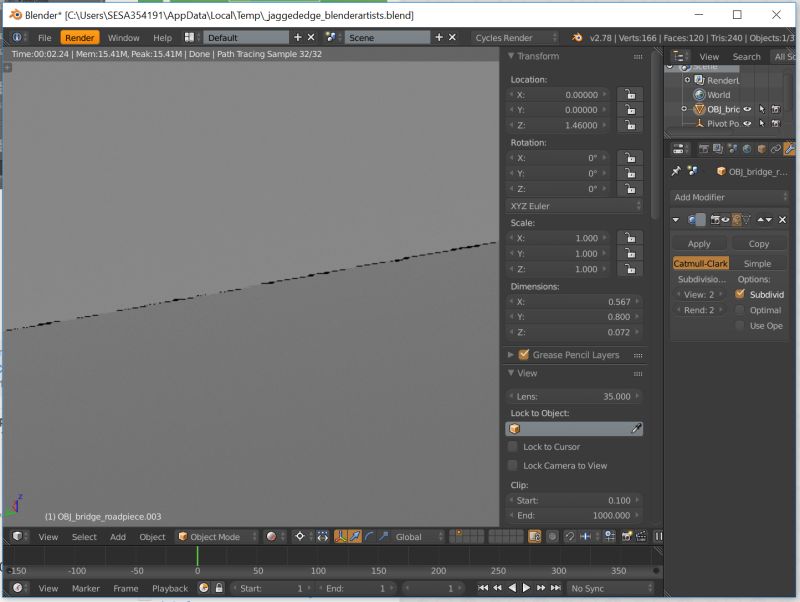Collapse the Subsurf modifier with its expander arrow
The width and height of the screenshot is (800, 602).
coord(675,219)
